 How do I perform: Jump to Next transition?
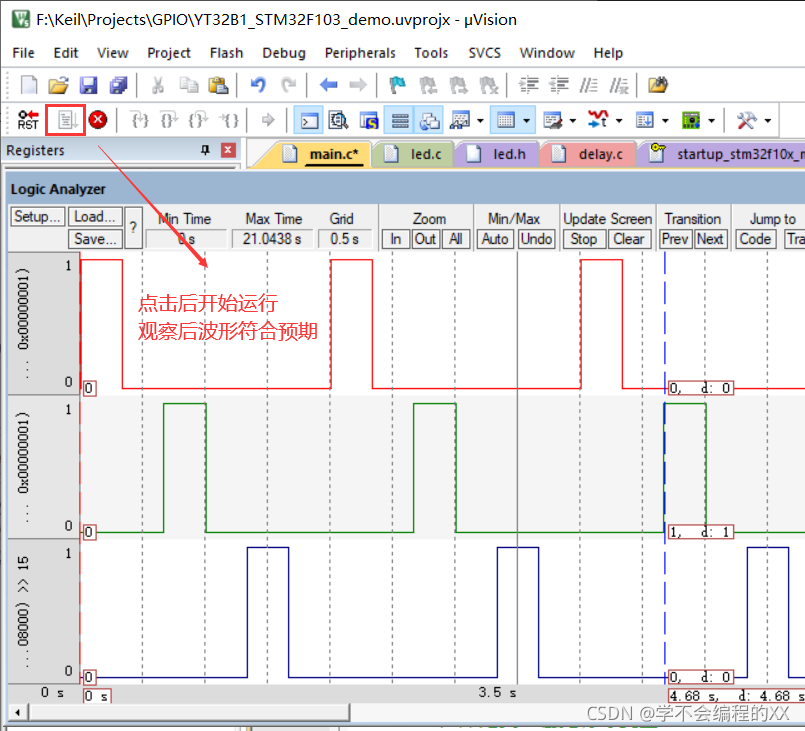pos(711,239)
